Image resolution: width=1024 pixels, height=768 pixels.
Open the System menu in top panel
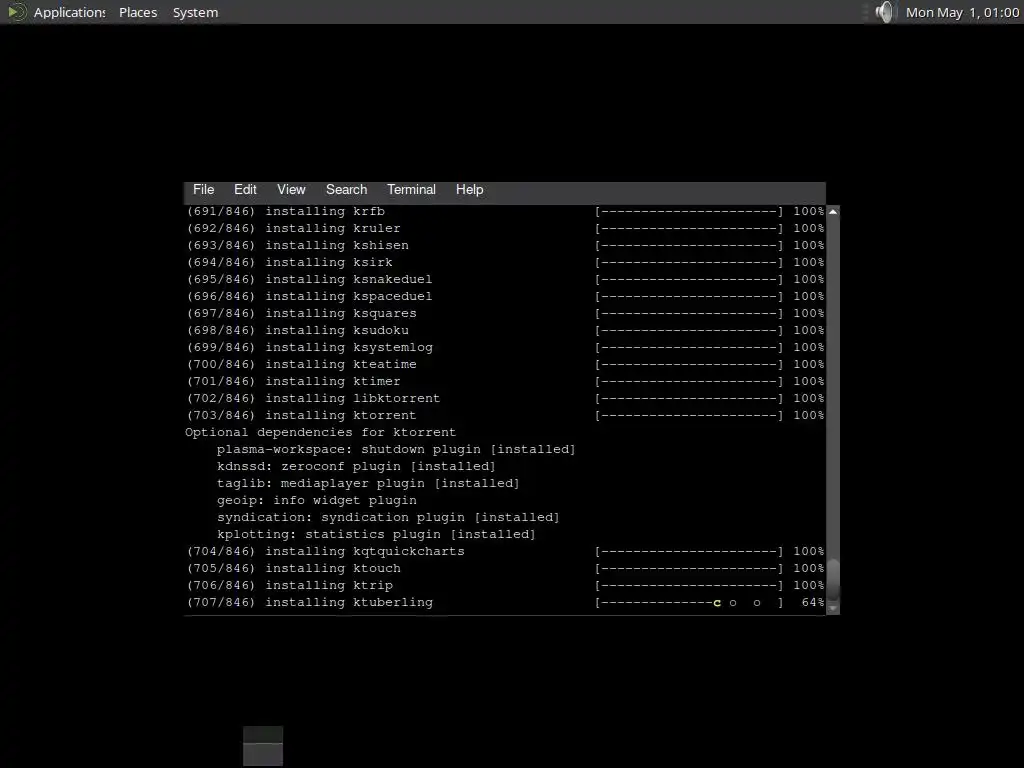pos(195,12)
